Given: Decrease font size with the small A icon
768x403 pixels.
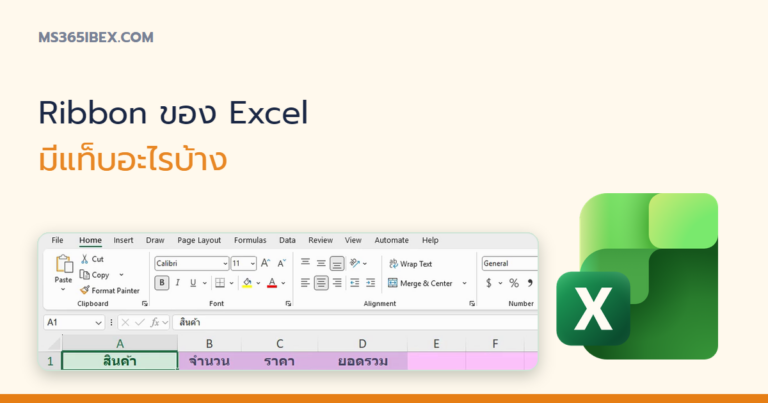Looking at the screenshot, I should click(x=282, y=263).
